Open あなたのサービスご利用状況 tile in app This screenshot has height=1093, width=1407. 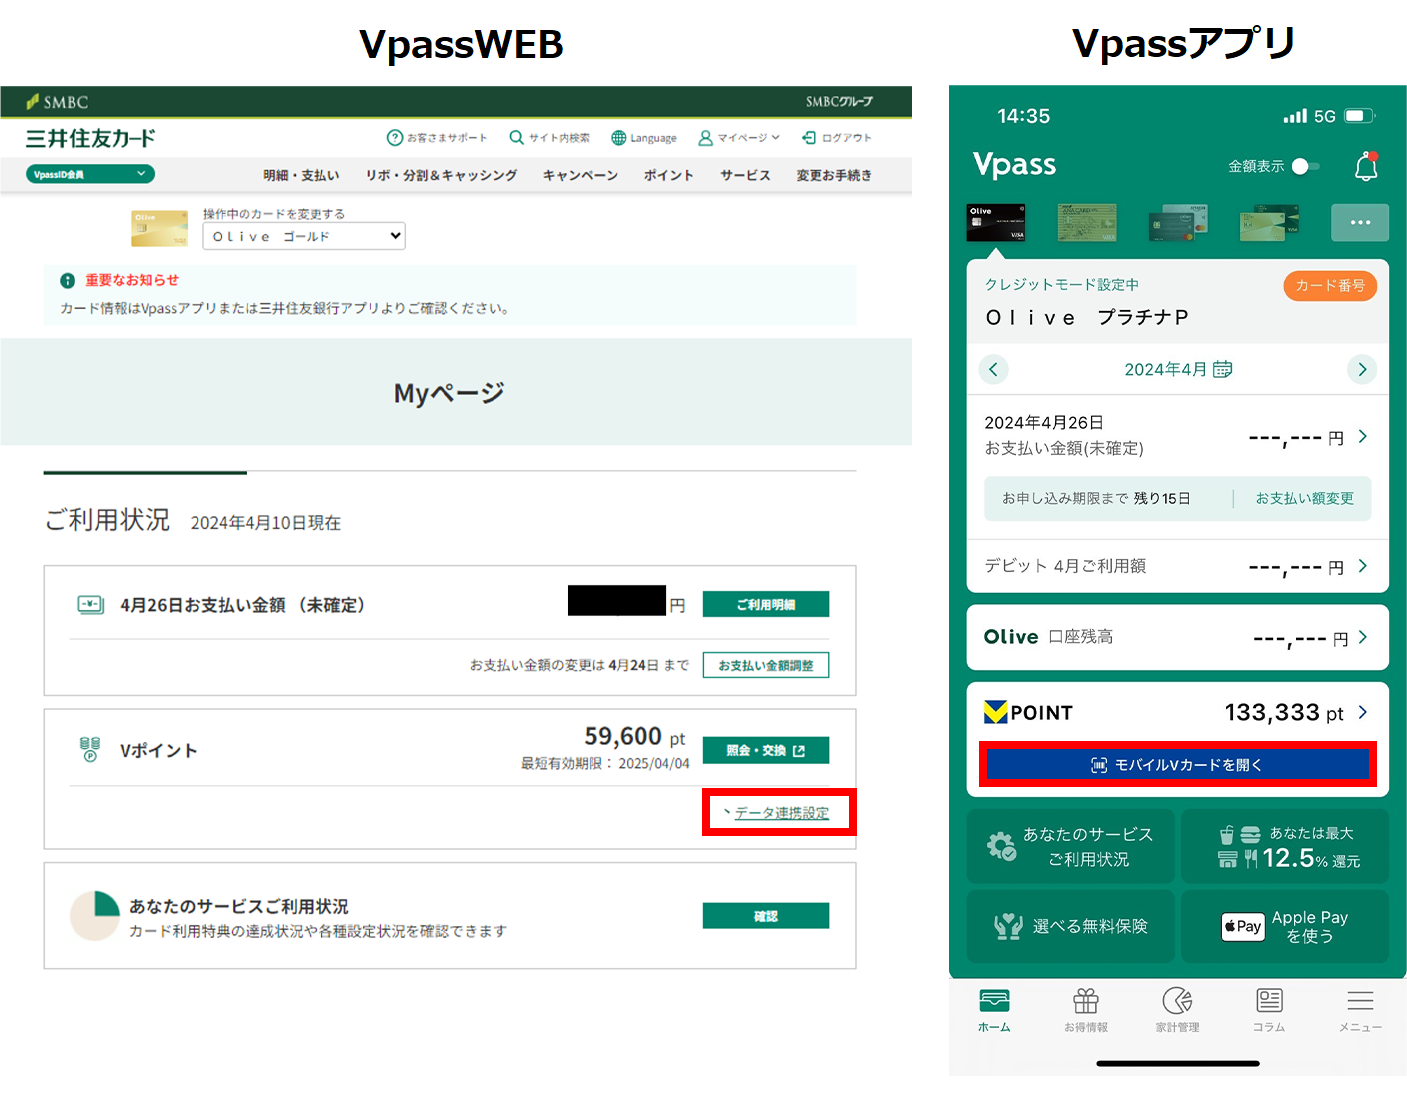[x=1070, y=846]
